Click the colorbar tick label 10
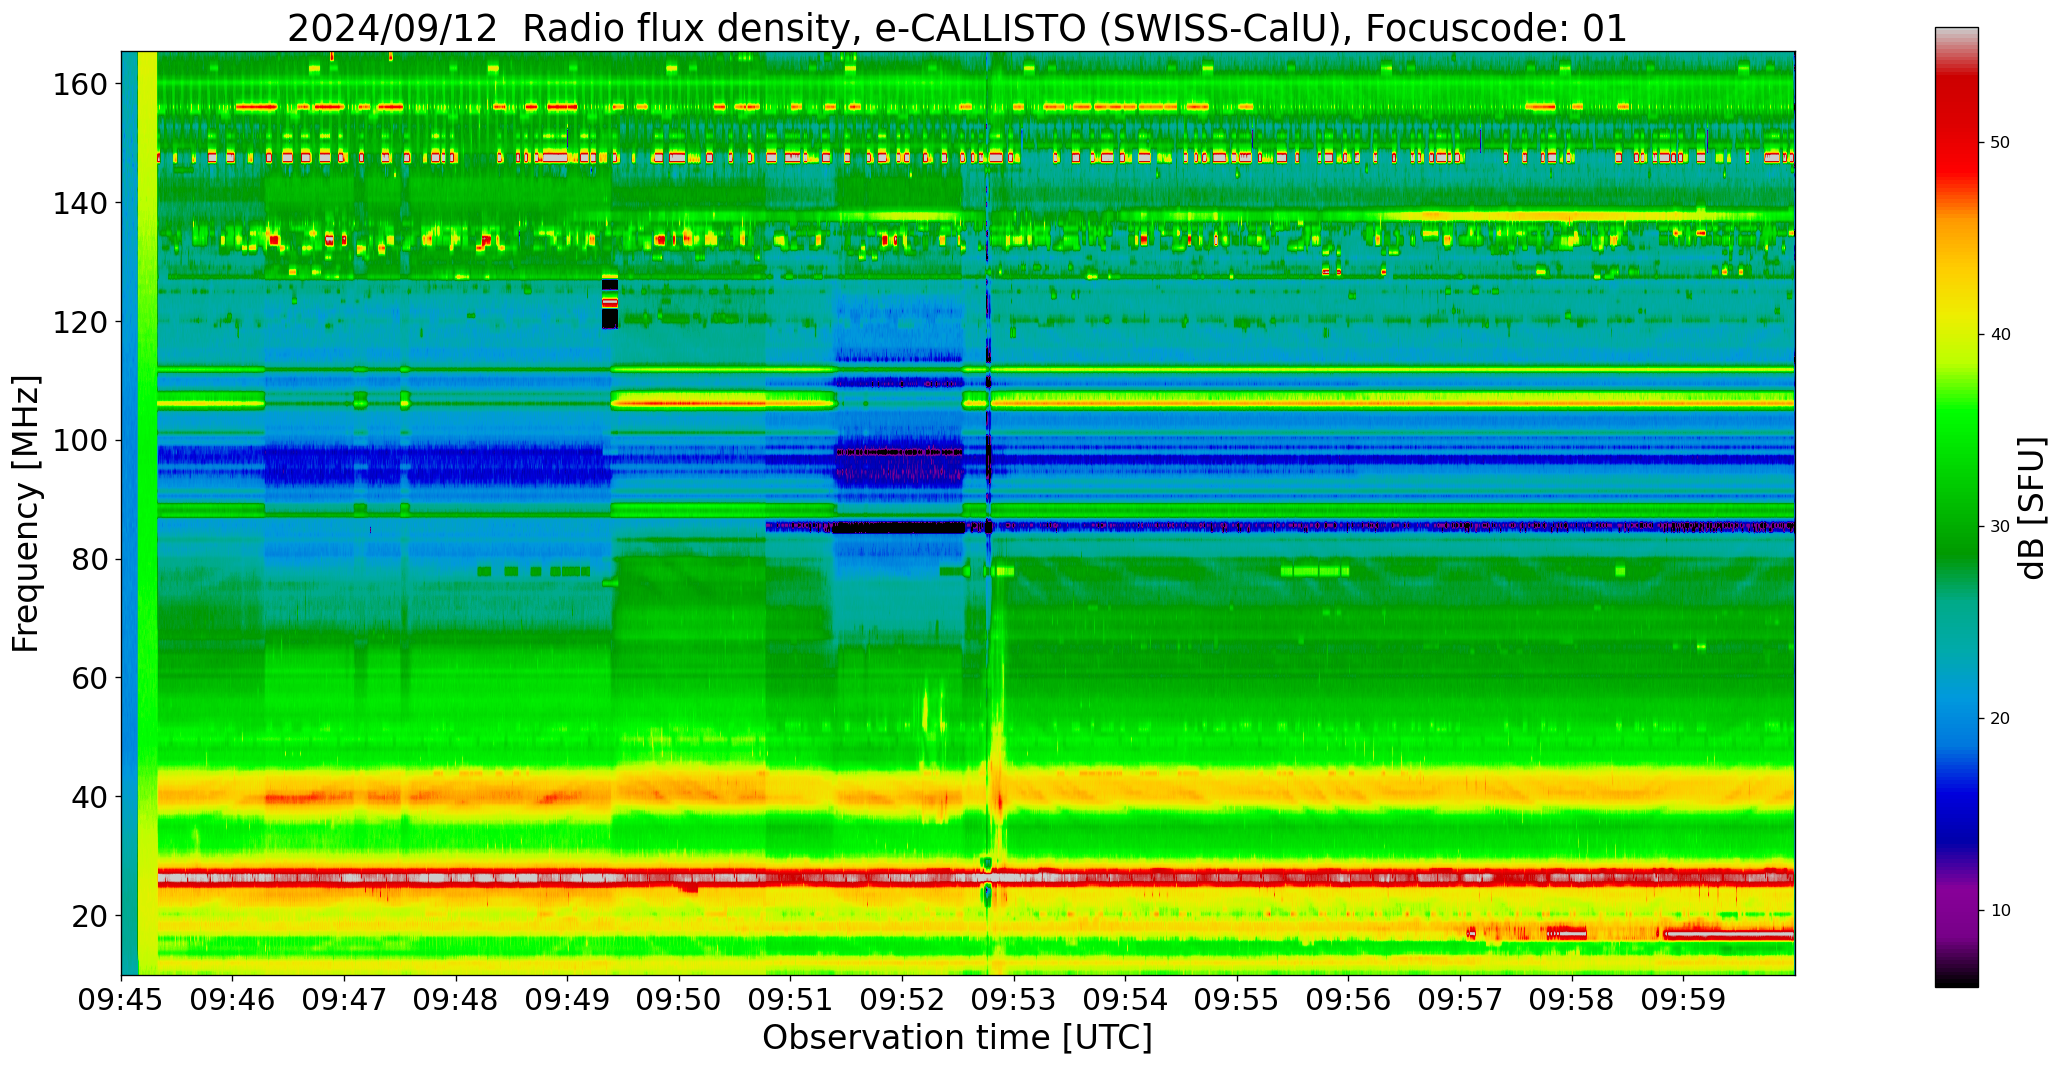Viewport: 2062px width, 1067px height. 2000,911
